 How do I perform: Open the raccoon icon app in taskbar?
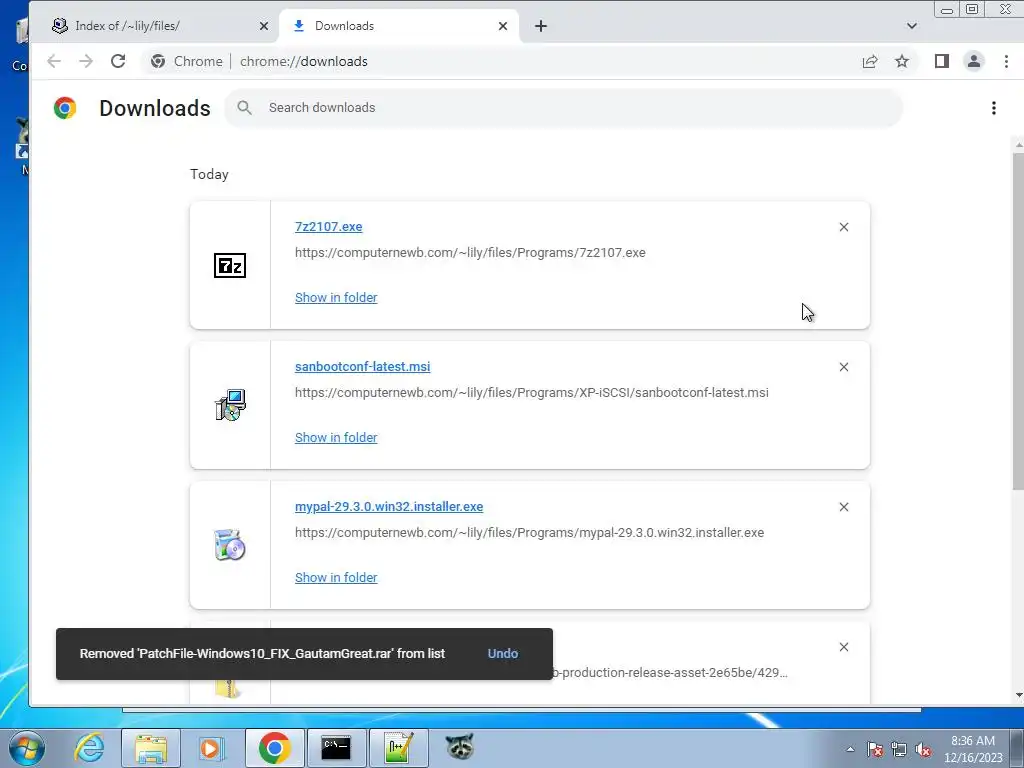[460, 747]
